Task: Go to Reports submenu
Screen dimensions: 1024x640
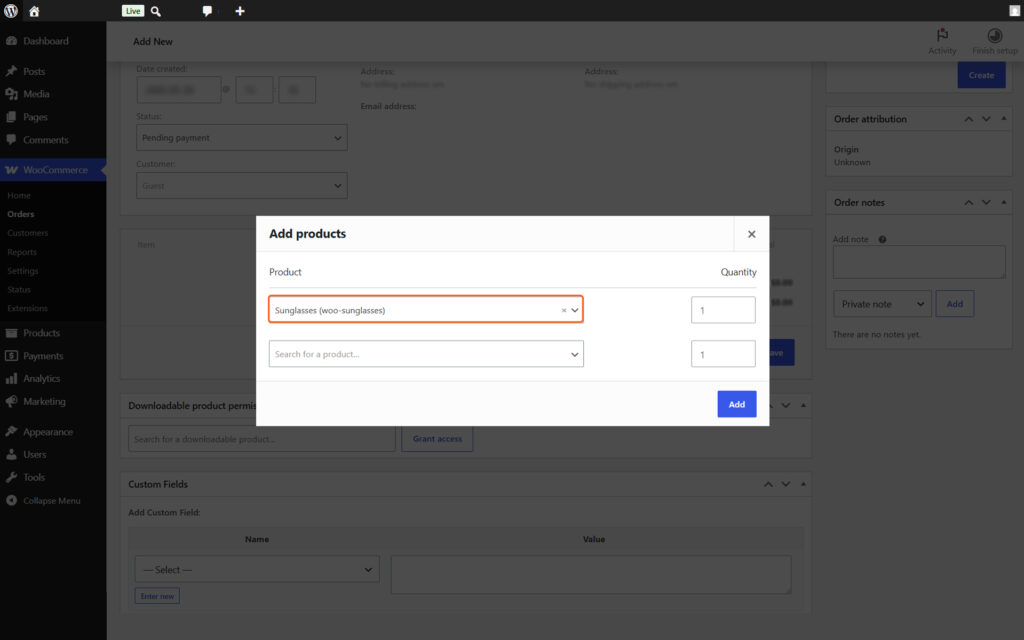Action: 22,252
